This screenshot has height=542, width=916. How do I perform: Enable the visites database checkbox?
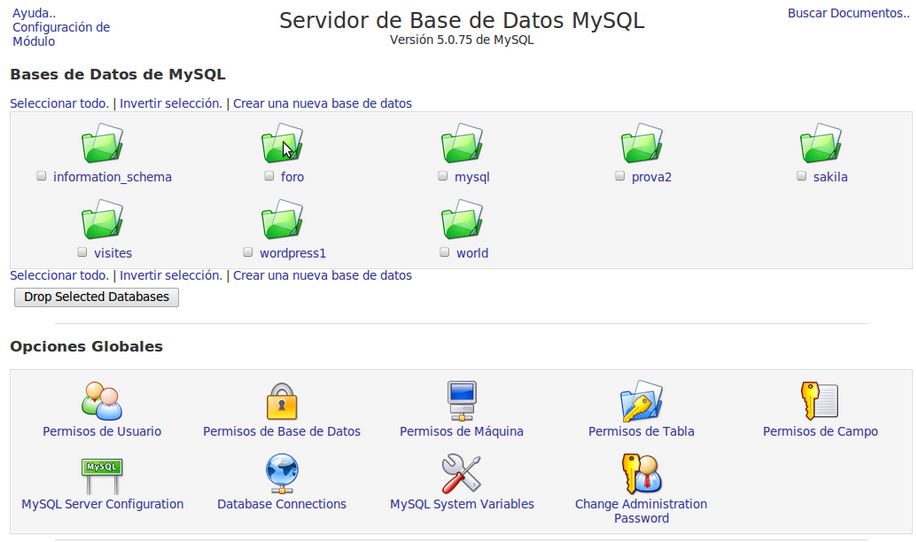82,253
